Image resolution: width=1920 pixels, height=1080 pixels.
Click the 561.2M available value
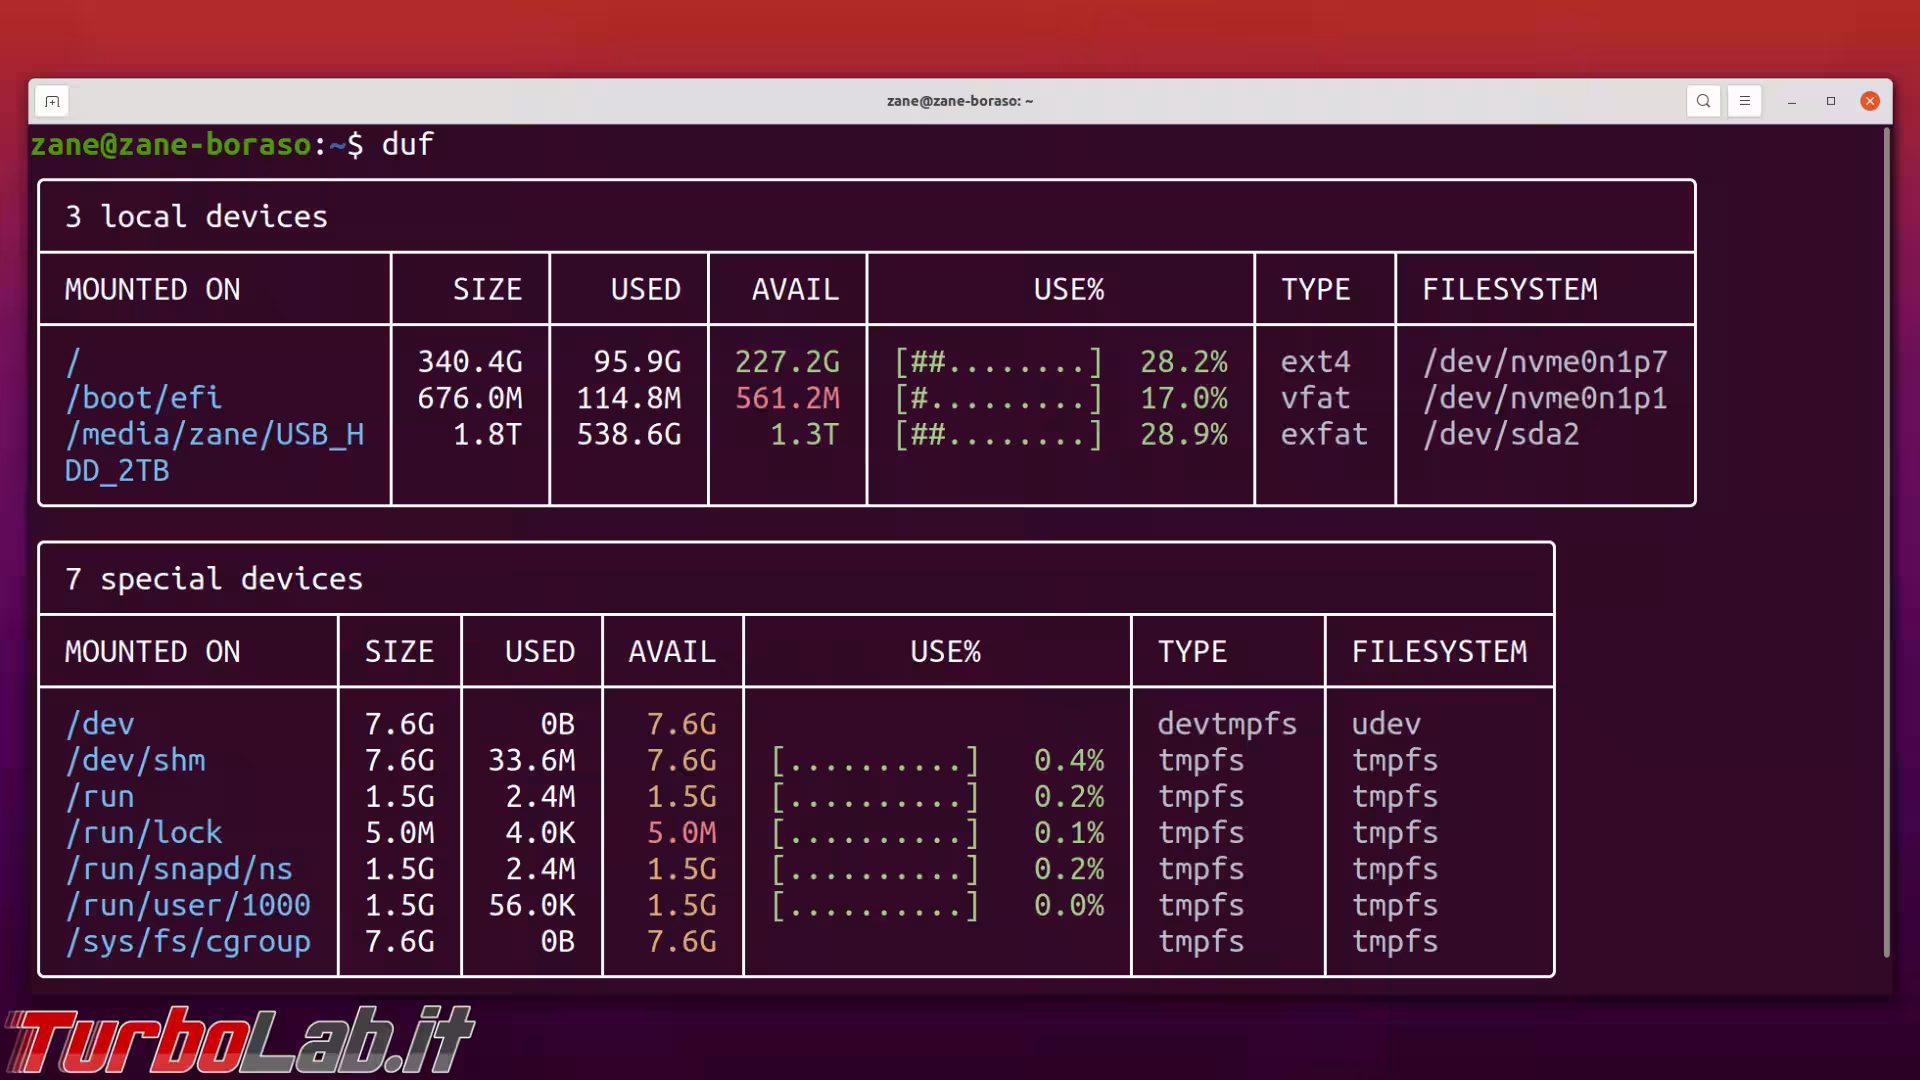[x=787, y=398]
